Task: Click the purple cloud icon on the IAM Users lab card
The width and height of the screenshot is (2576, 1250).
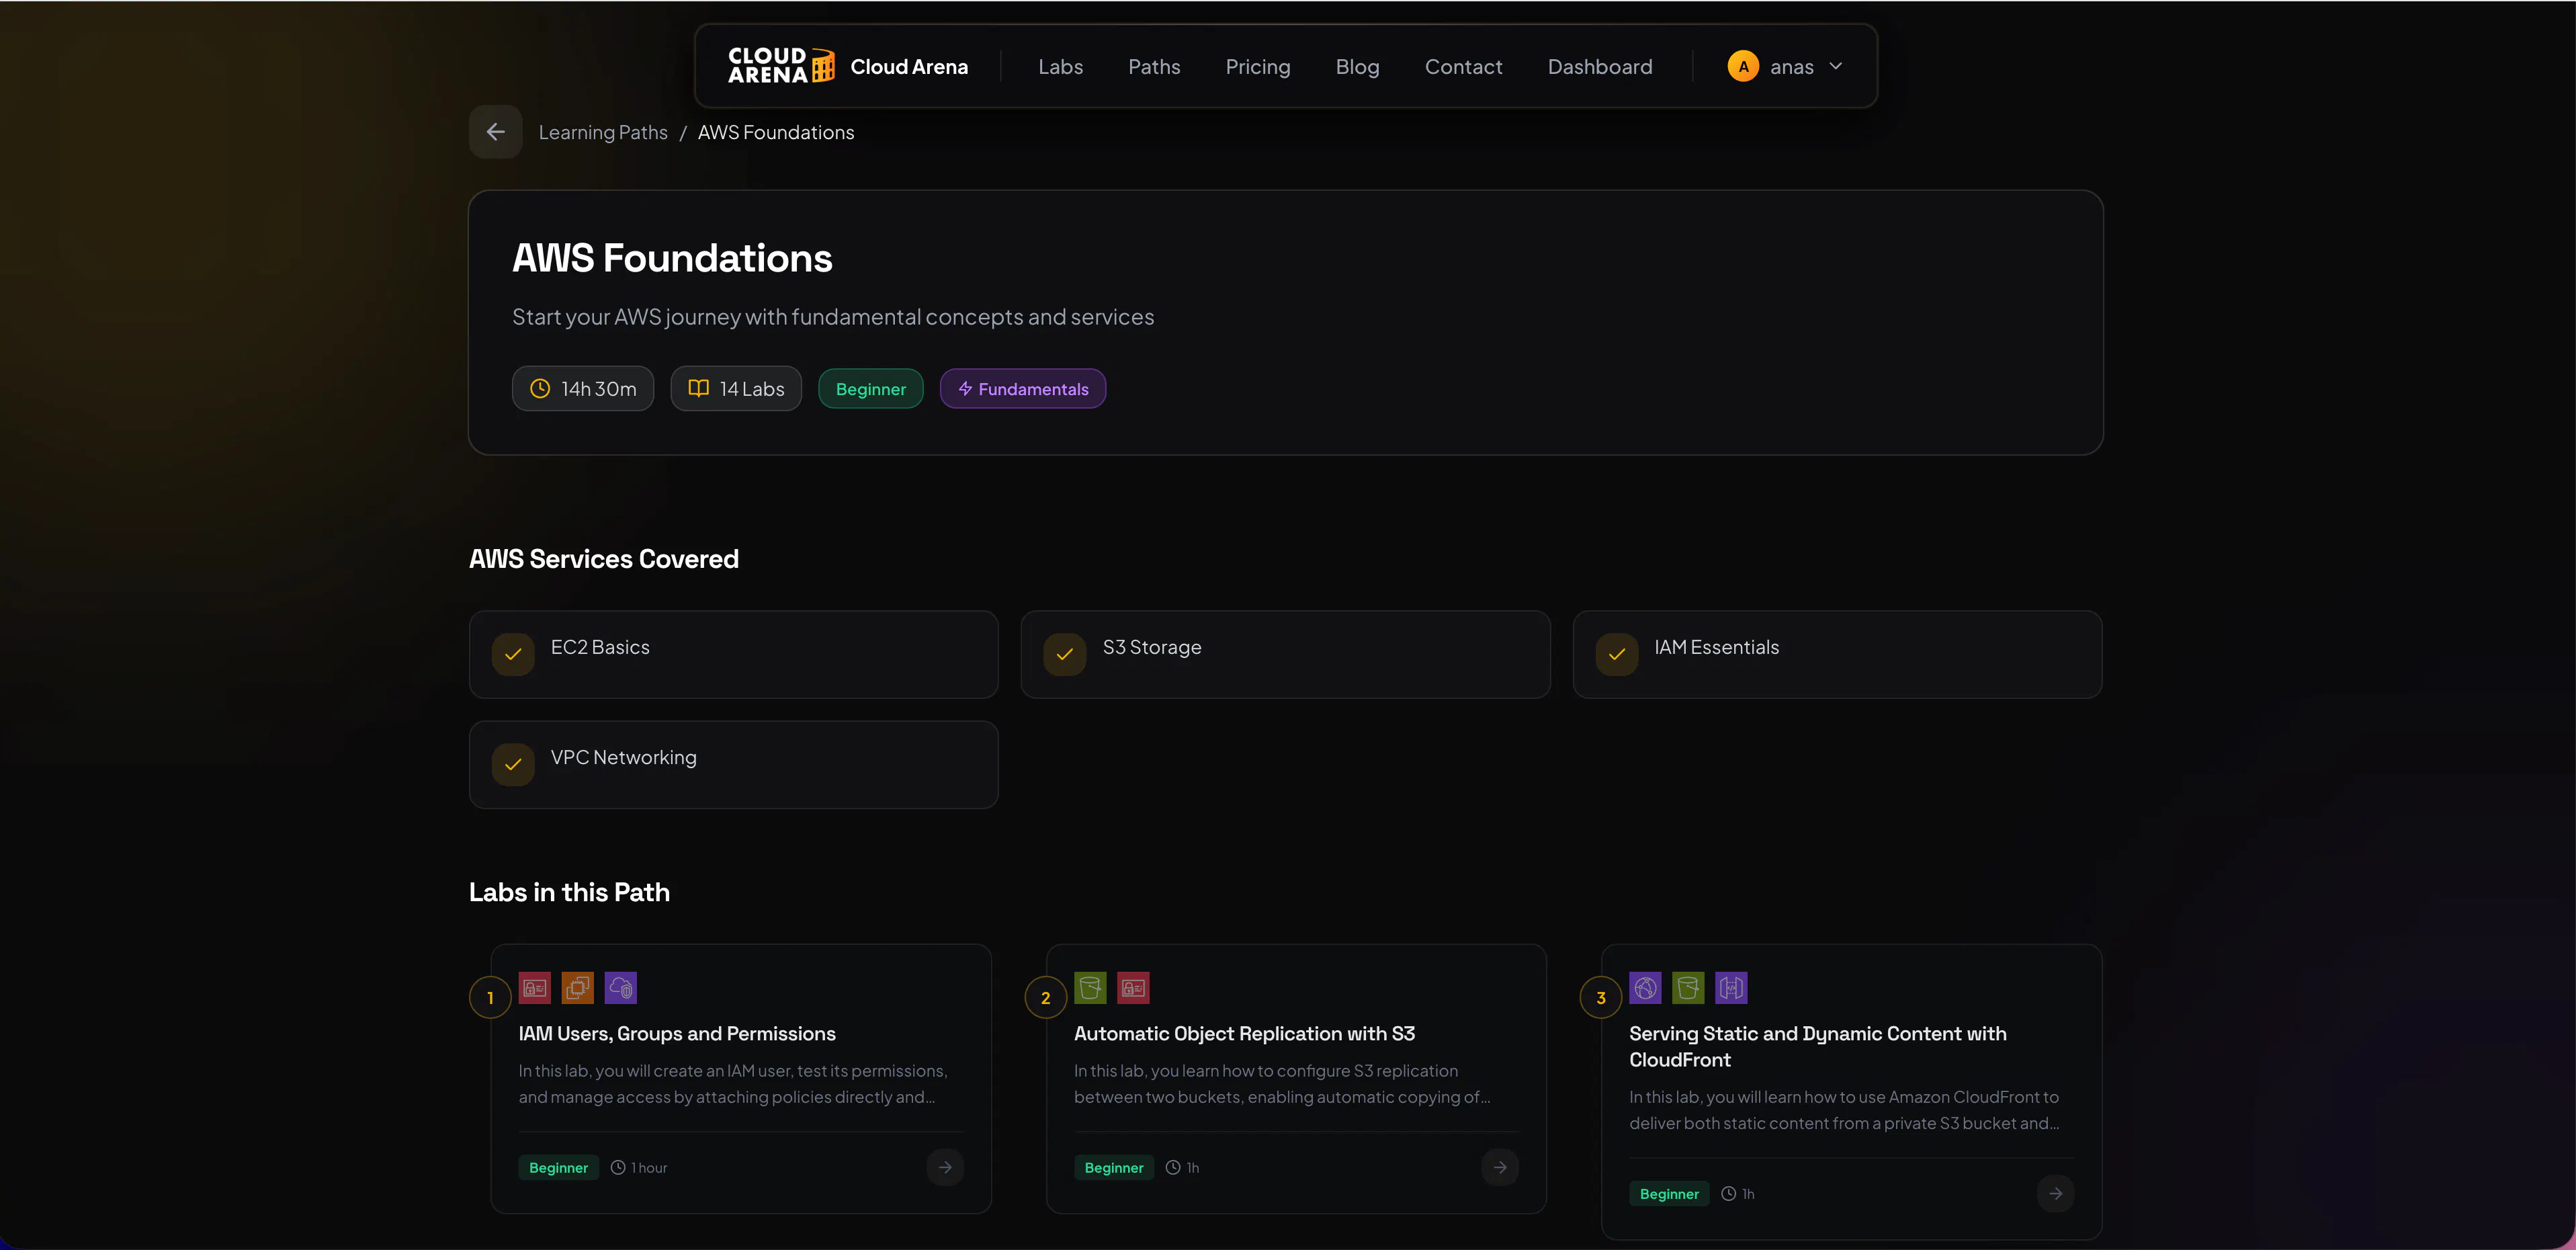Action: tap(621, 988)
